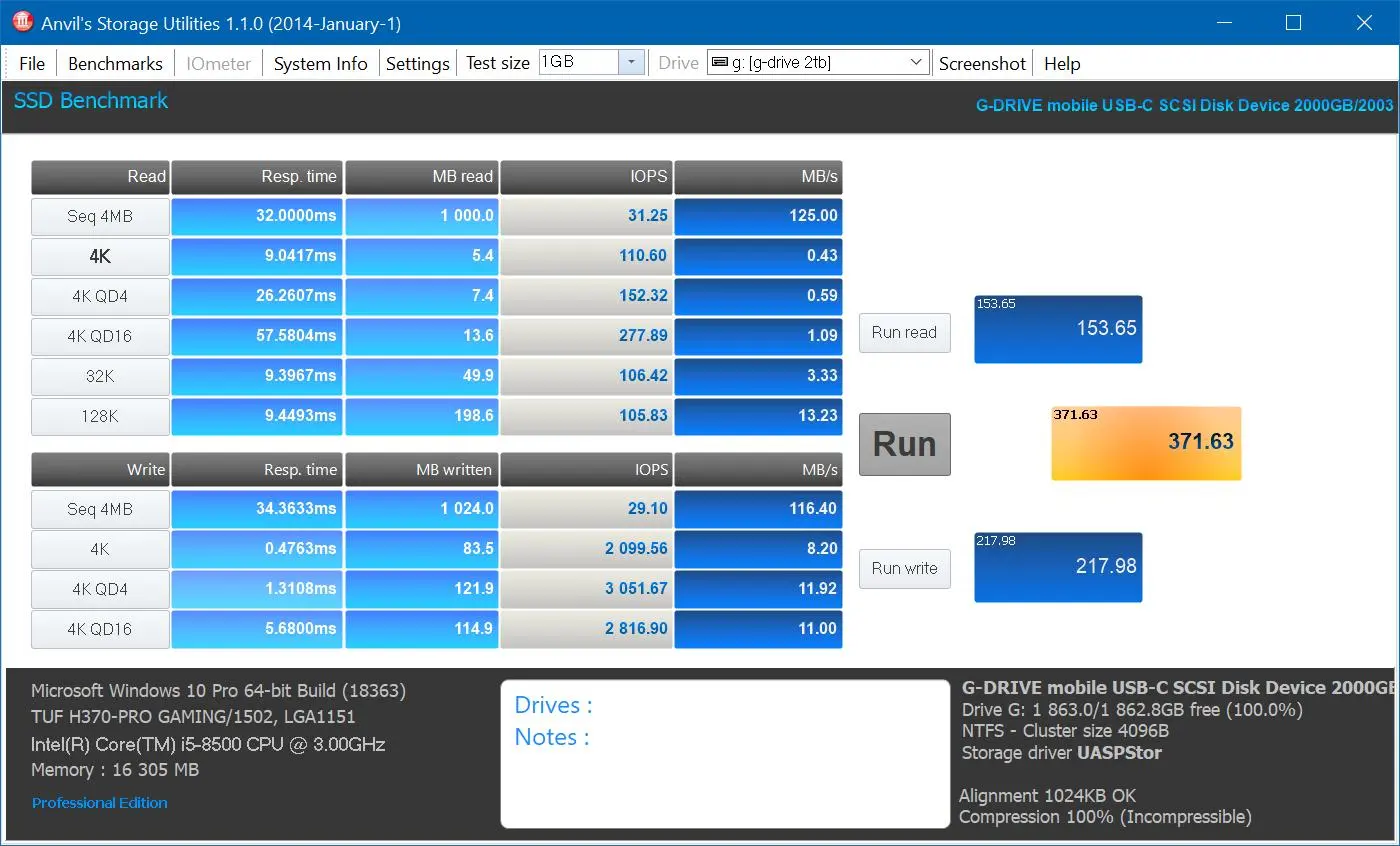This screenshot has height=846, width=1400.
Task: Click the Write column header
Action: (100, 470)
